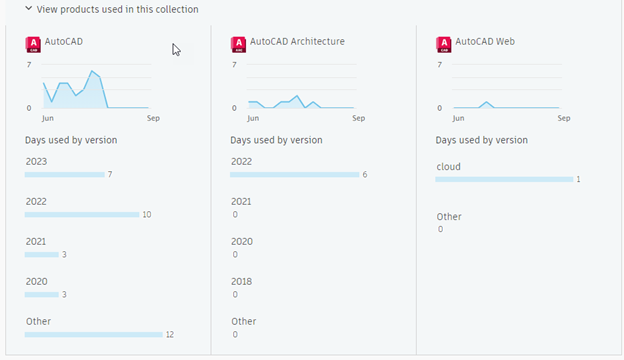Click the AutoCAD Web title label

point(485,41)
